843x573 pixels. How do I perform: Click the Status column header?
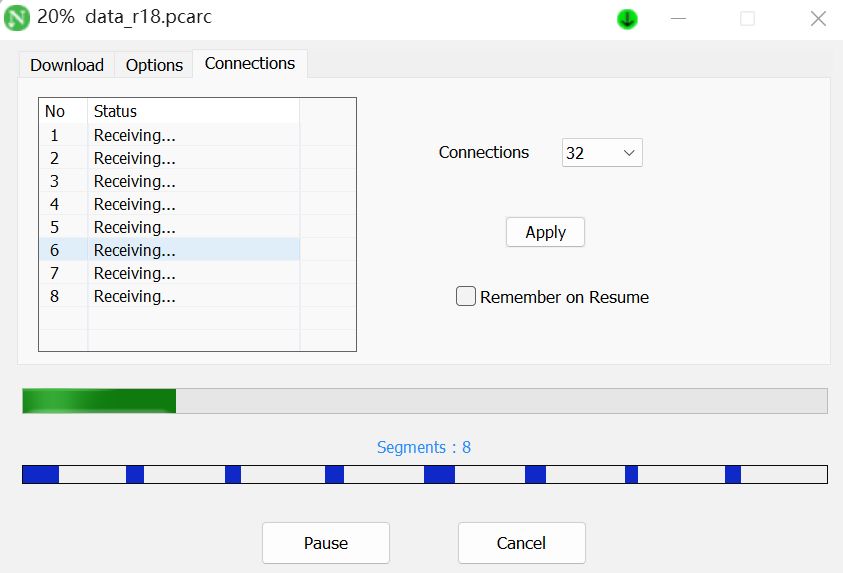point(193,111)
